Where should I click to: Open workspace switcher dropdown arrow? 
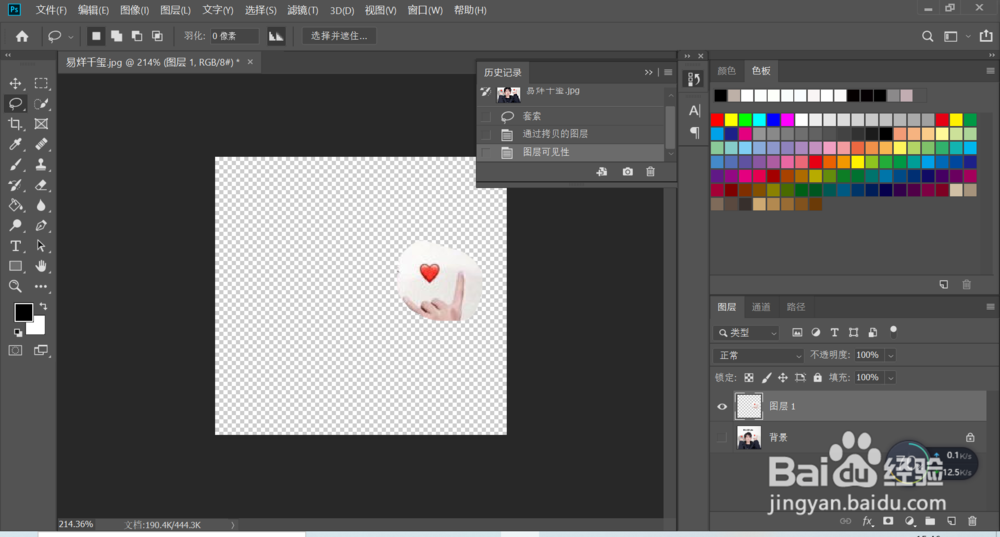[x=968, y=37]
